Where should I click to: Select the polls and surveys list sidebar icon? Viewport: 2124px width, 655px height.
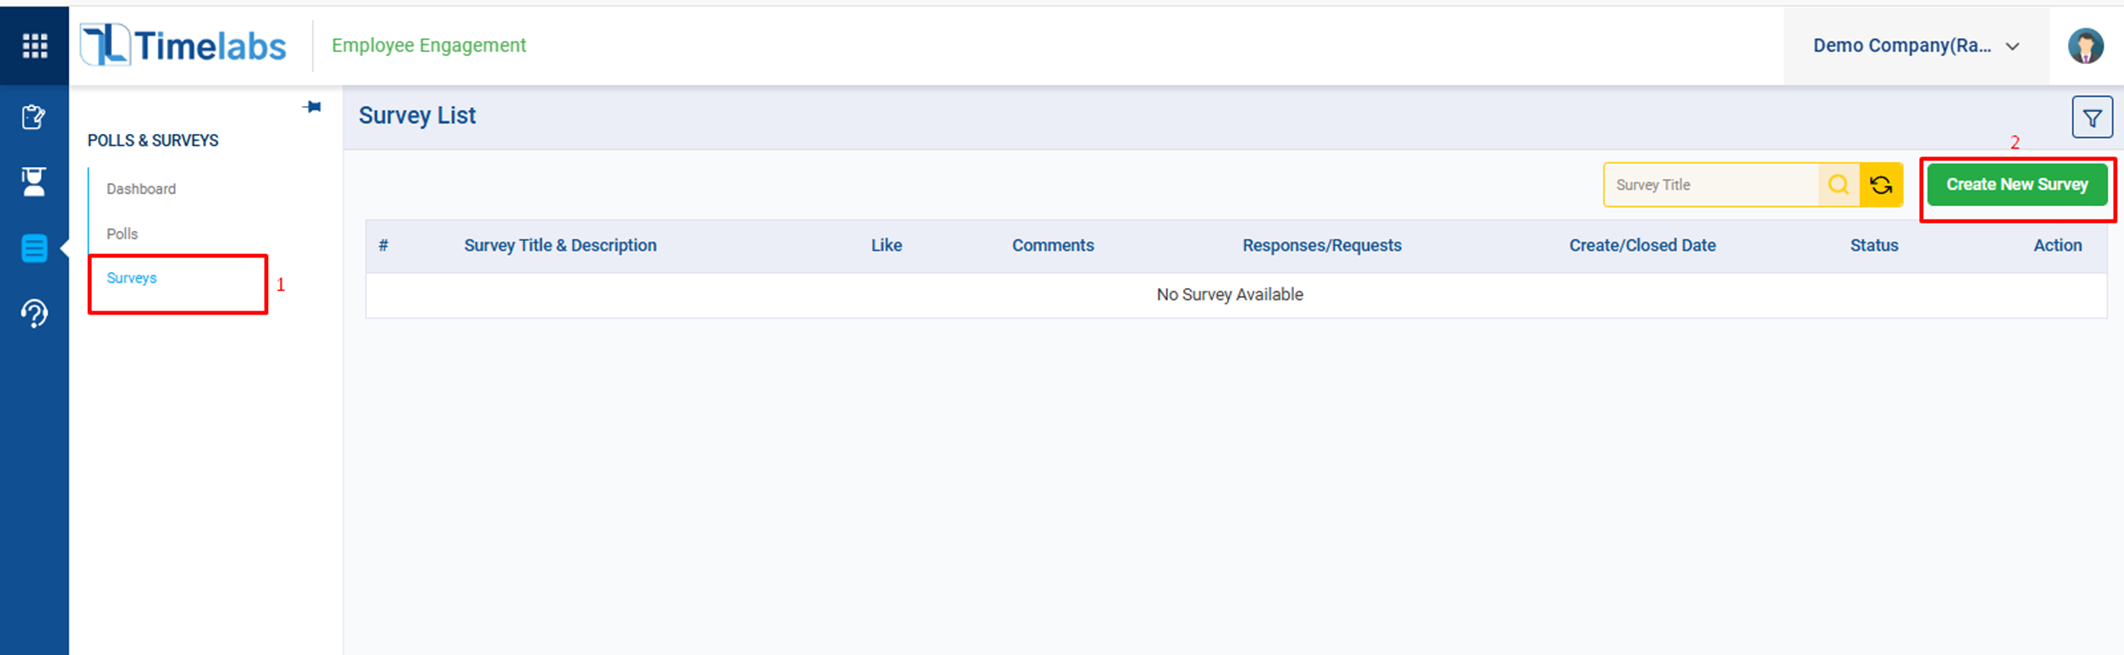(x=34, y=248)
